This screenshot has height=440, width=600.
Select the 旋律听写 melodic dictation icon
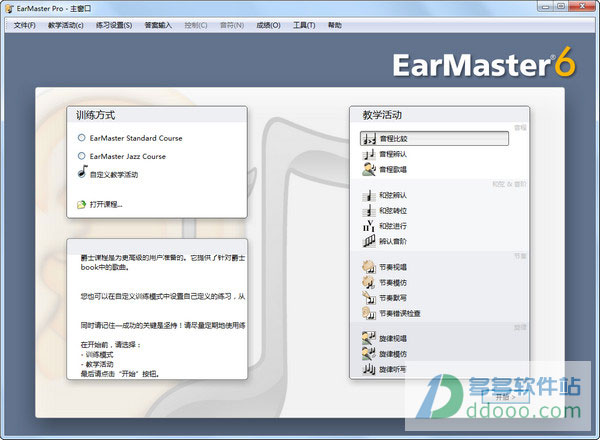point(369,369)
